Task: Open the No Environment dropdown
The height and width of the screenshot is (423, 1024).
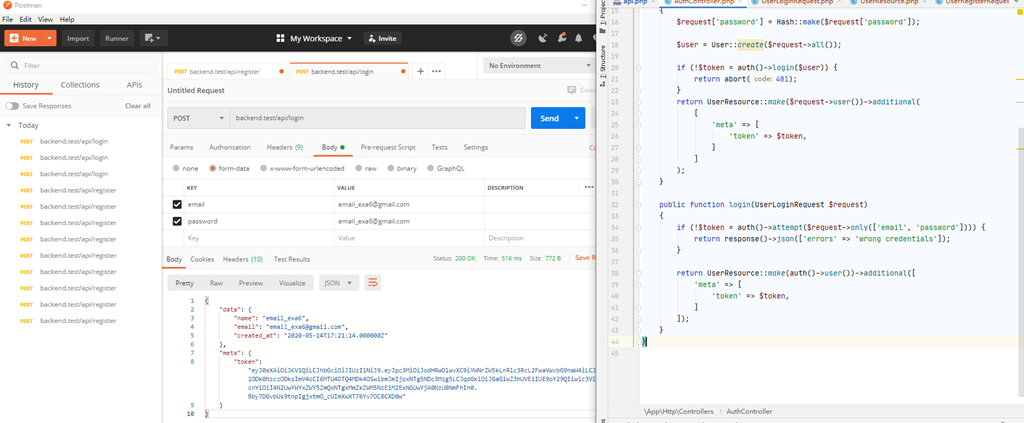Action: pos(537,66)
